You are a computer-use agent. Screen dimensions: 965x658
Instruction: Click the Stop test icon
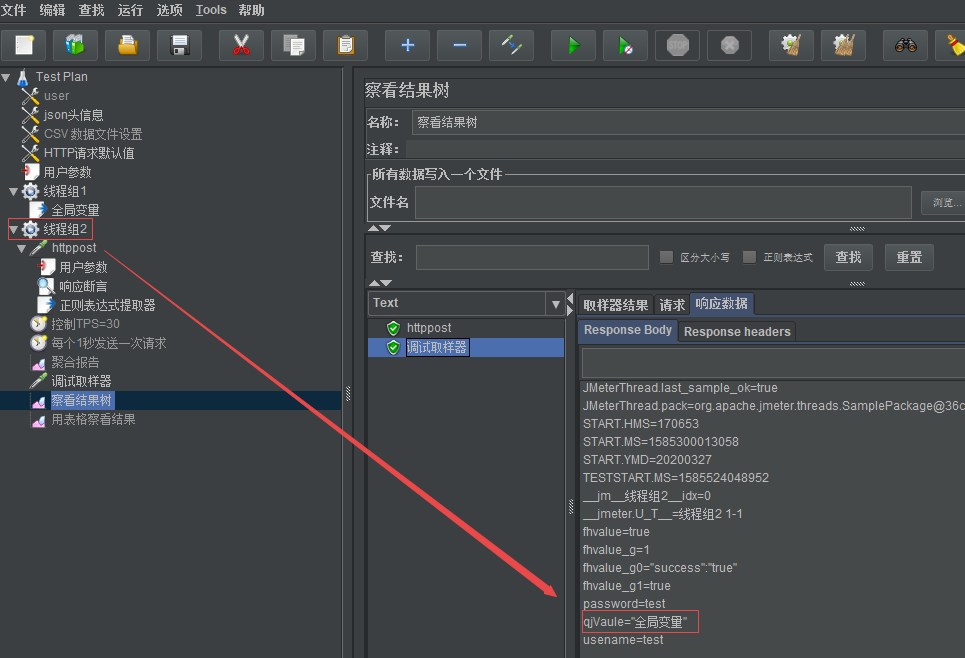click(x=678, y=45)
